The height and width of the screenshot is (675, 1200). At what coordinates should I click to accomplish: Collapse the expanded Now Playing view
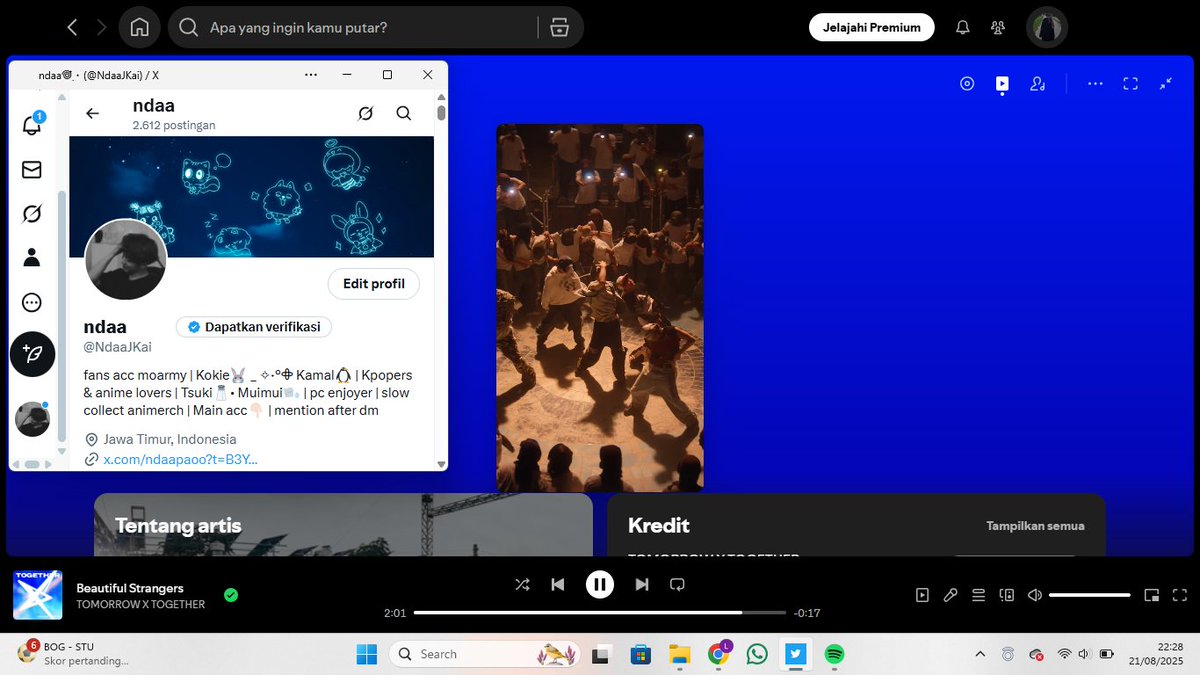point(1166,84)
